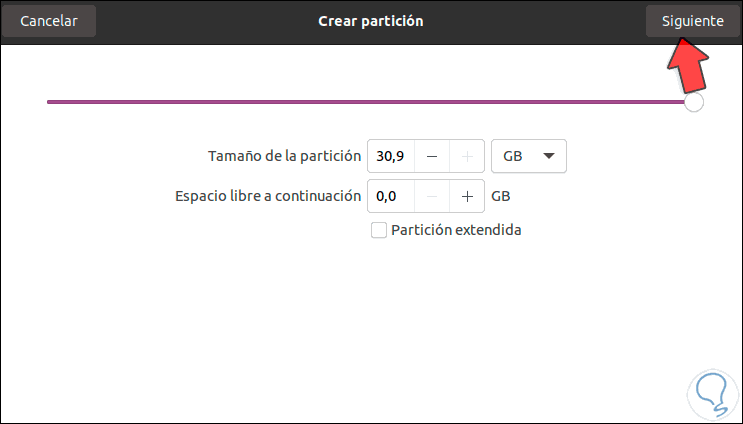Increase free space with plus button
The height and width of the screenshot is (424, 743).
467,197
